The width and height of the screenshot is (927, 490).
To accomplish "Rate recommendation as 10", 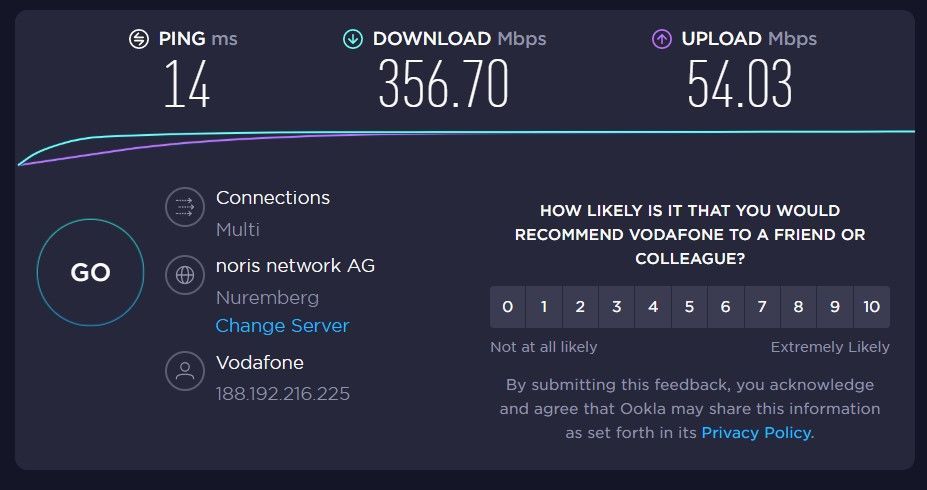I will (x=871, y=307).
